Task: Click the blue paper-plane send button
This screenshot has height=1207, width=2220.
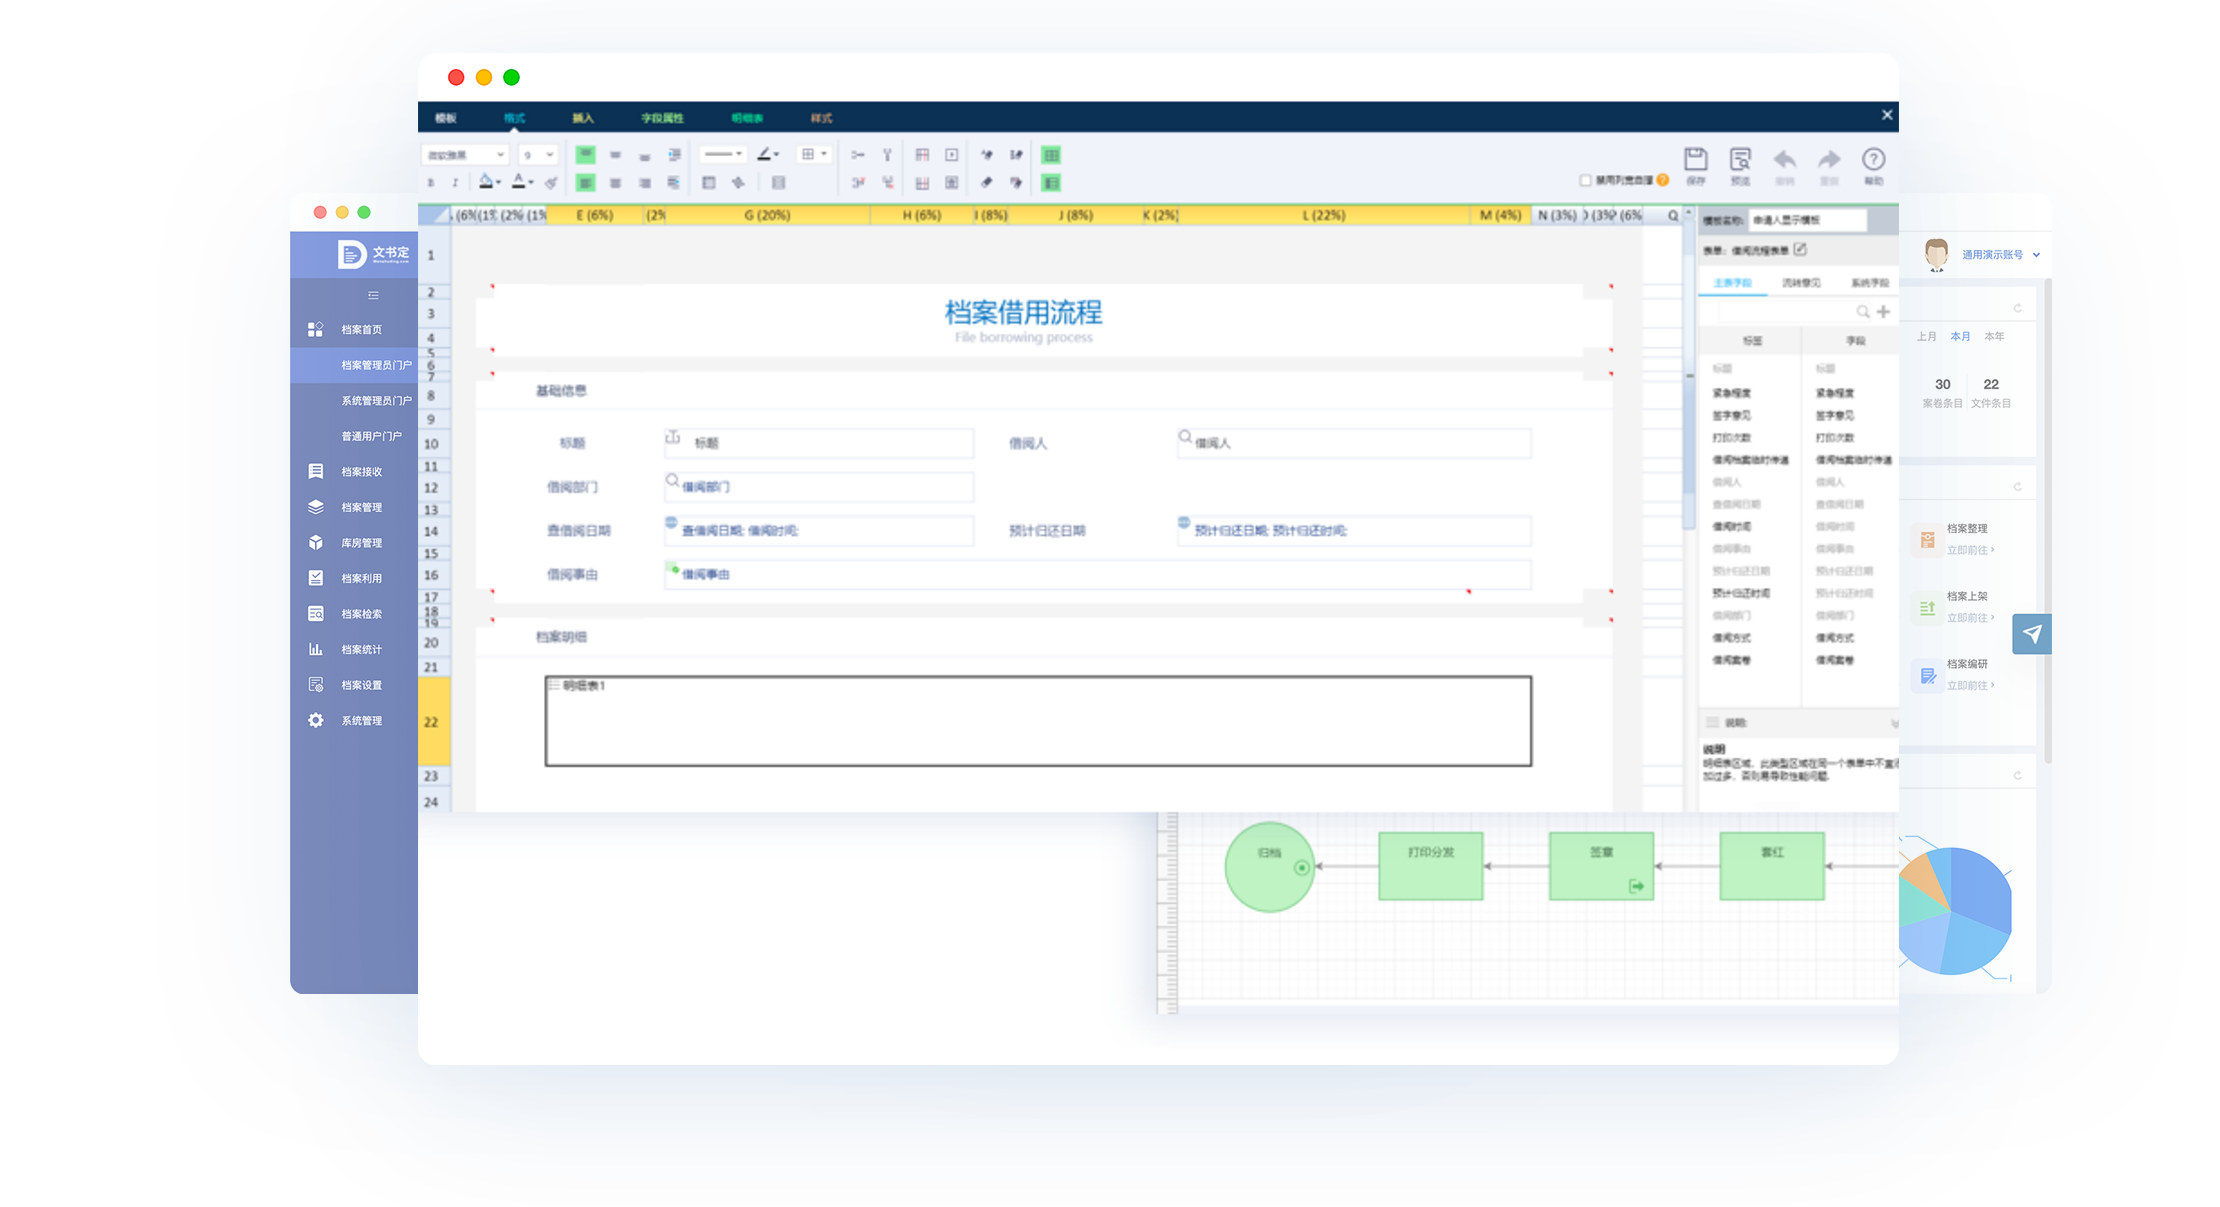Action: click(2031, 634)
